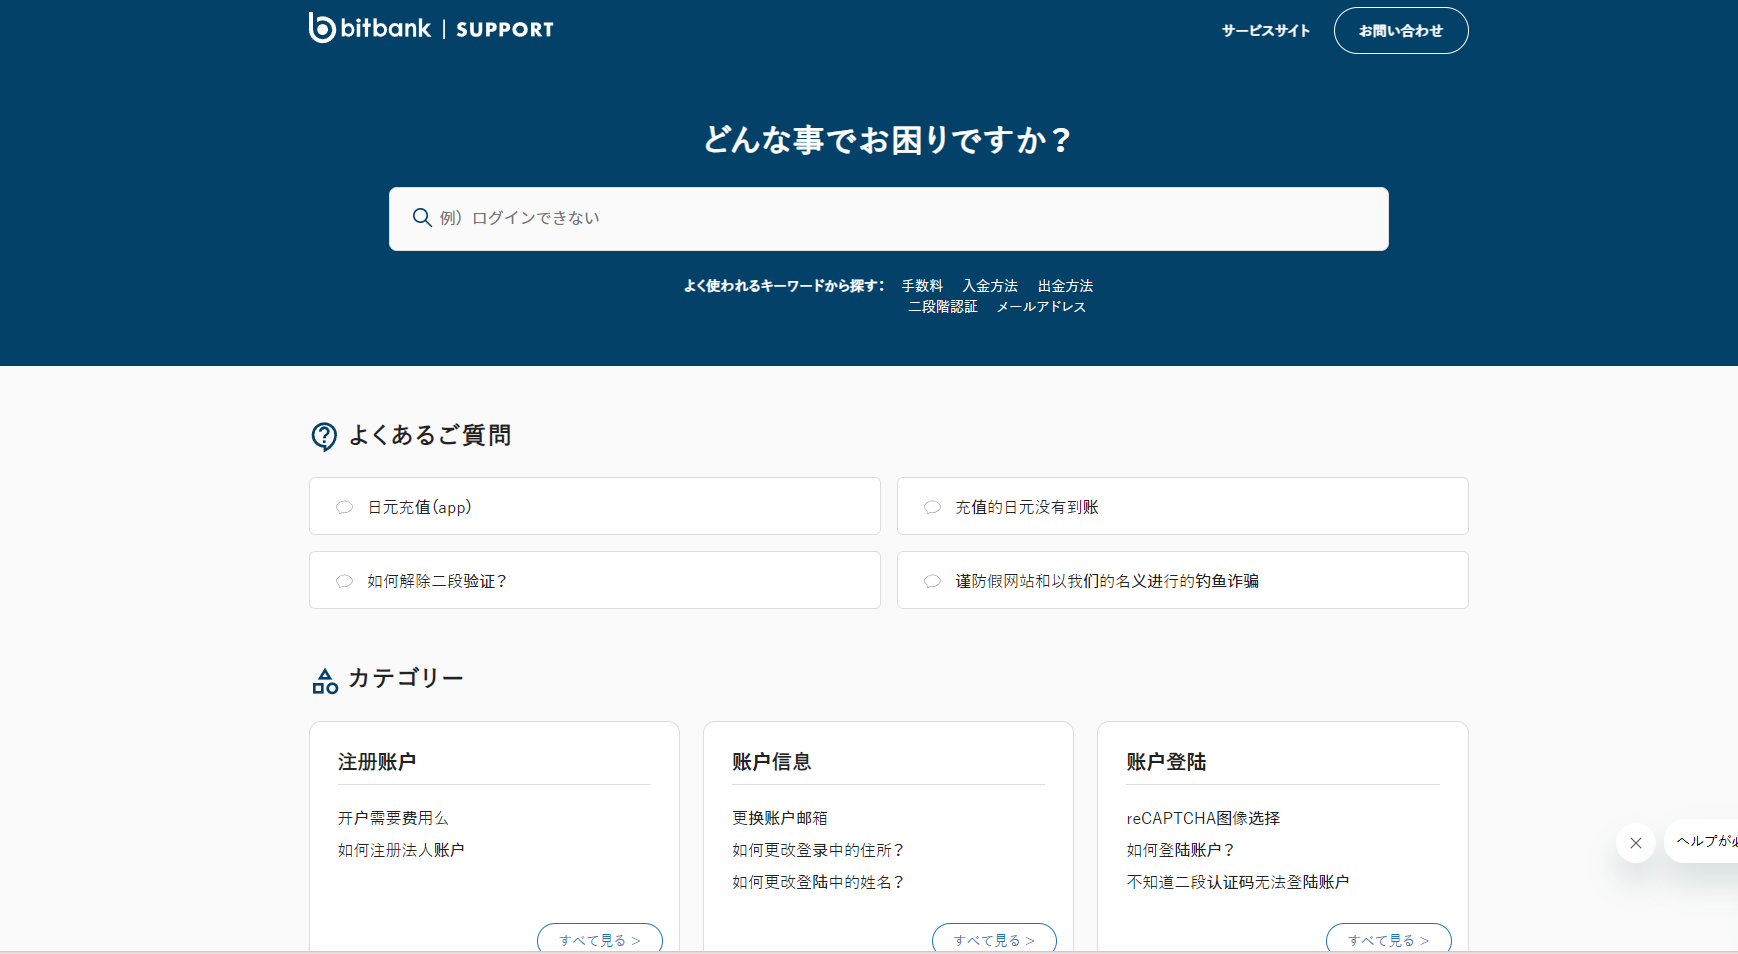Click the magnifying glass search icon

click(422, 217)
